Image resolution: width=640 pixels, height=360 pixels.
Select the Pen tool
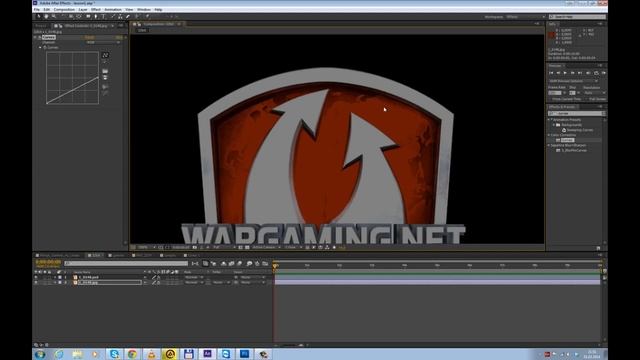point(96,16)
